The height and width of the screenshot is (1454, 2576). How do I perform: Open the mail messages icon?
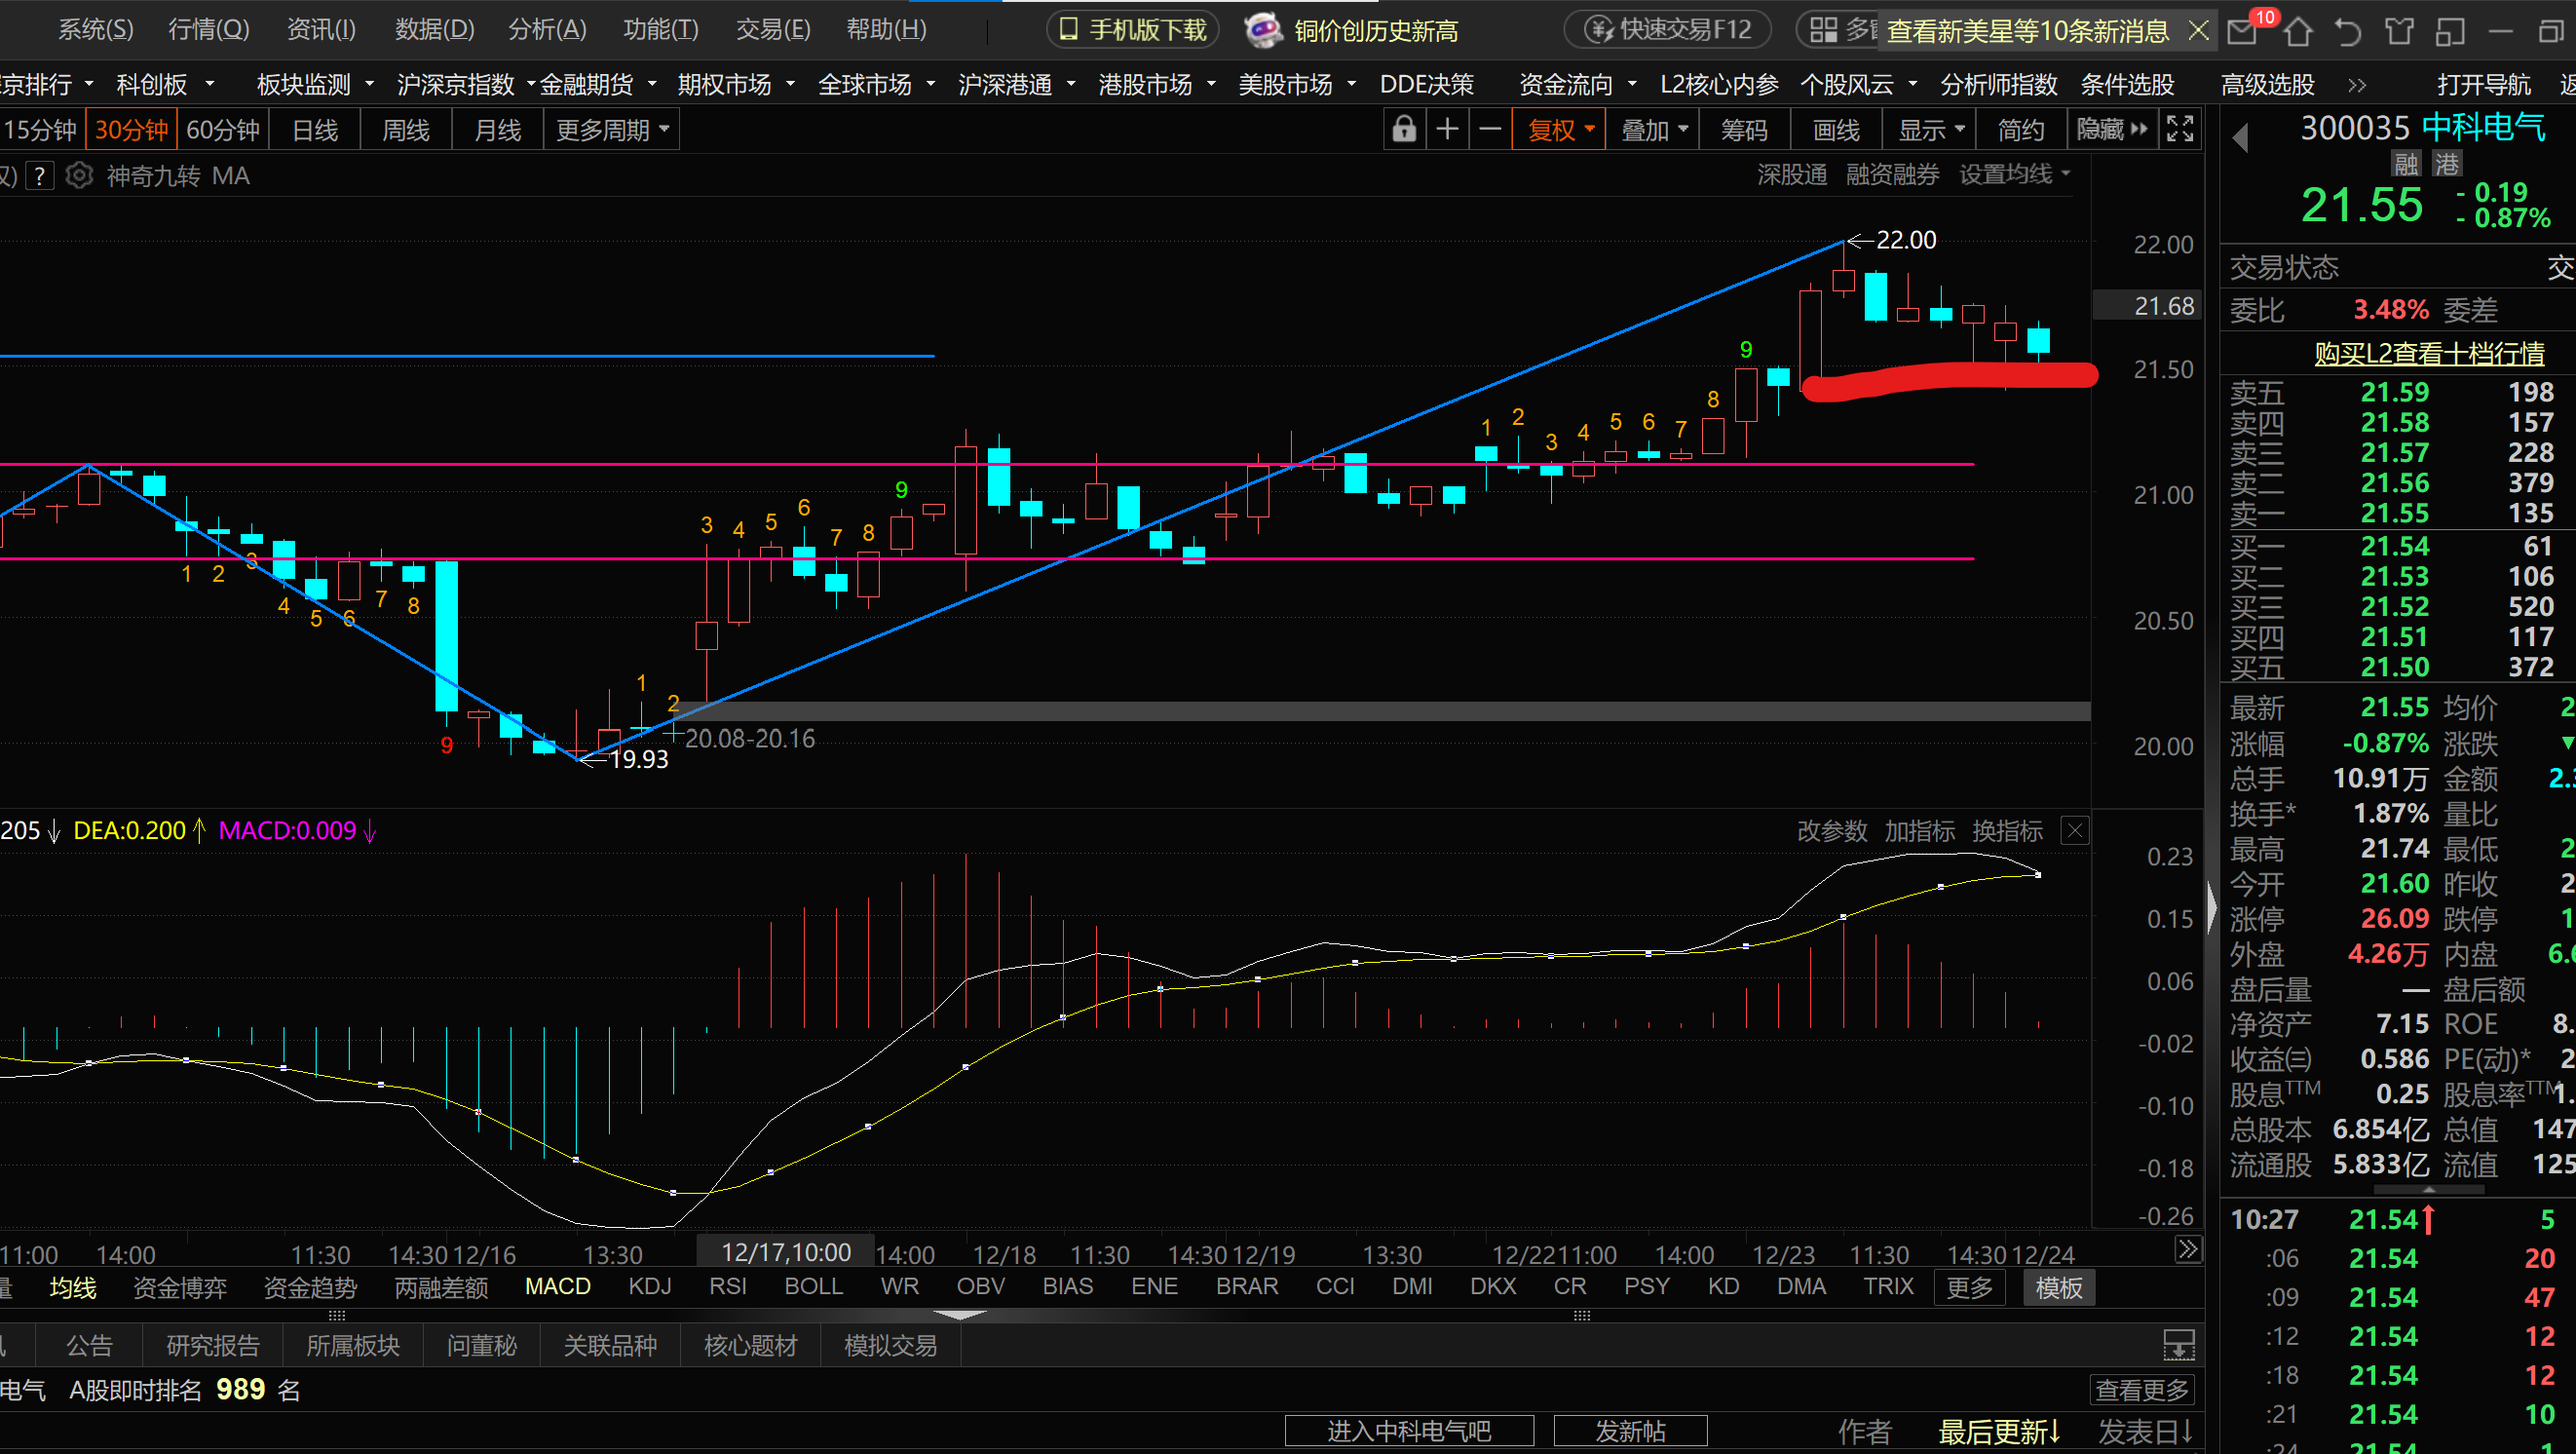tap(2243, 32)
